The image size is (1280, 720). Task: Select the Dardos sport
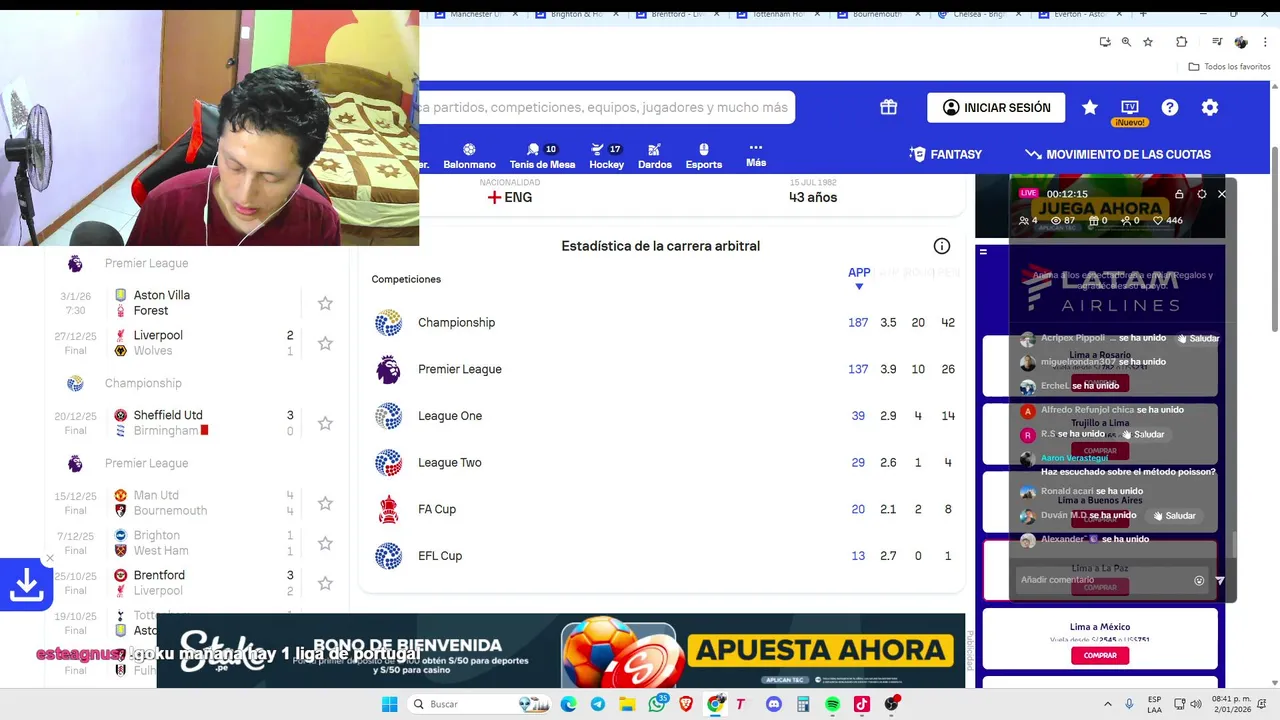655,156
